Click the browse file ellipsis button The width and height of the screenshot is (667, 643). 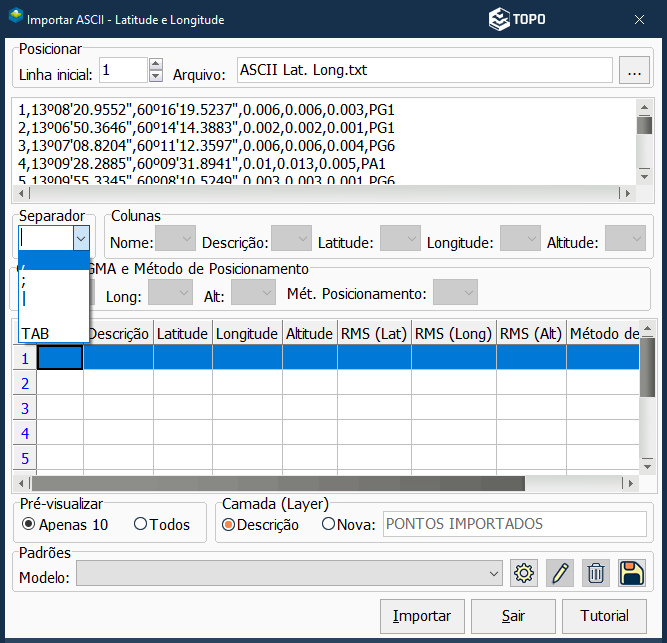pos(633,71)
